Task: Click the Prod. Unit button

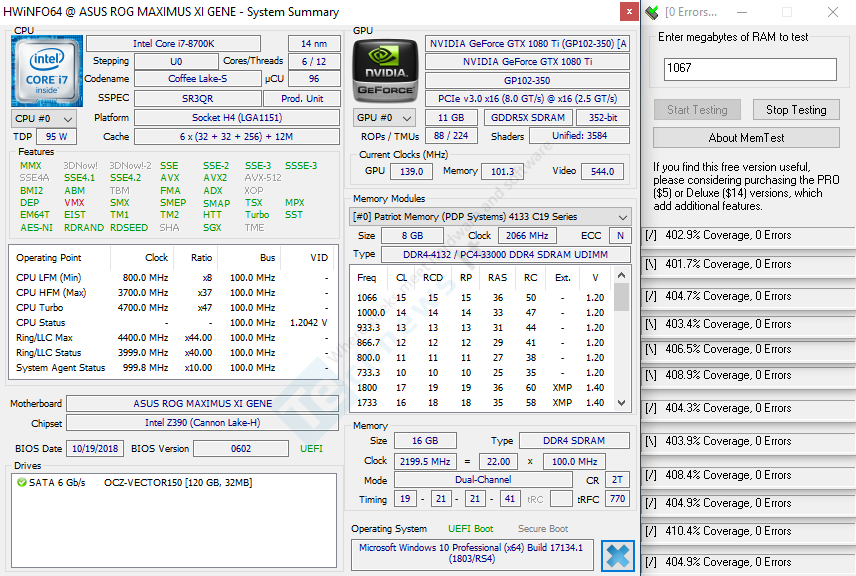Action: [302, 99]
